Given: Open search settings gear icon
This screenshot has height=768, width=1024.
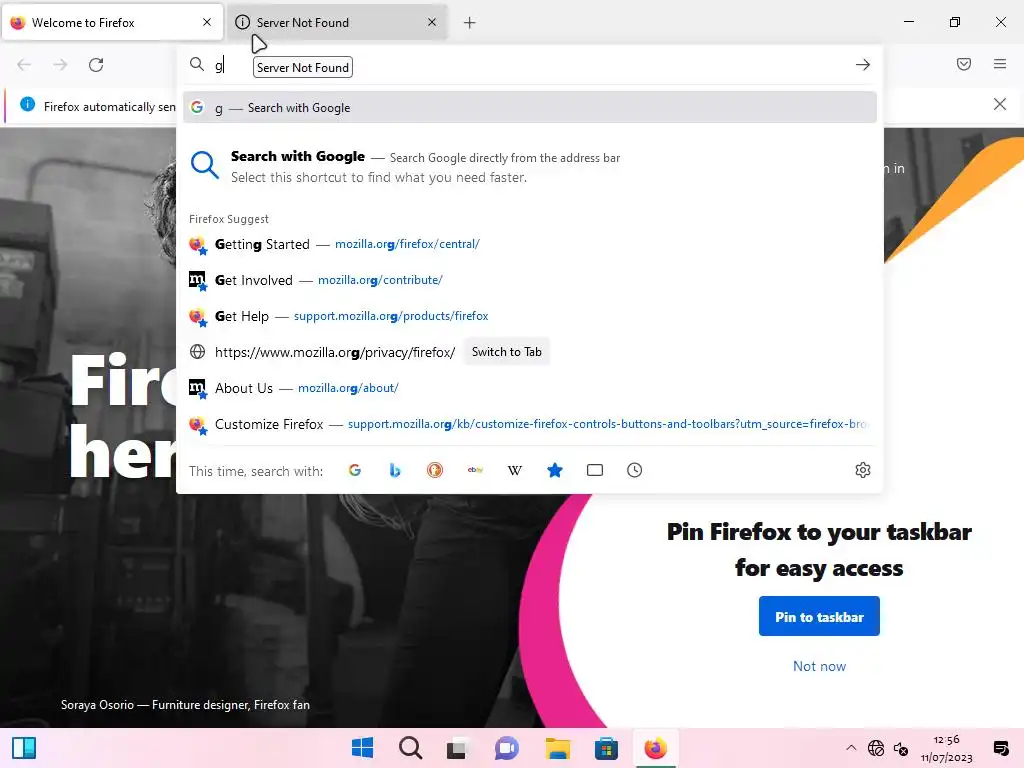Looking at the screenshot, I should pyautogui.click(x=863, y=470).
